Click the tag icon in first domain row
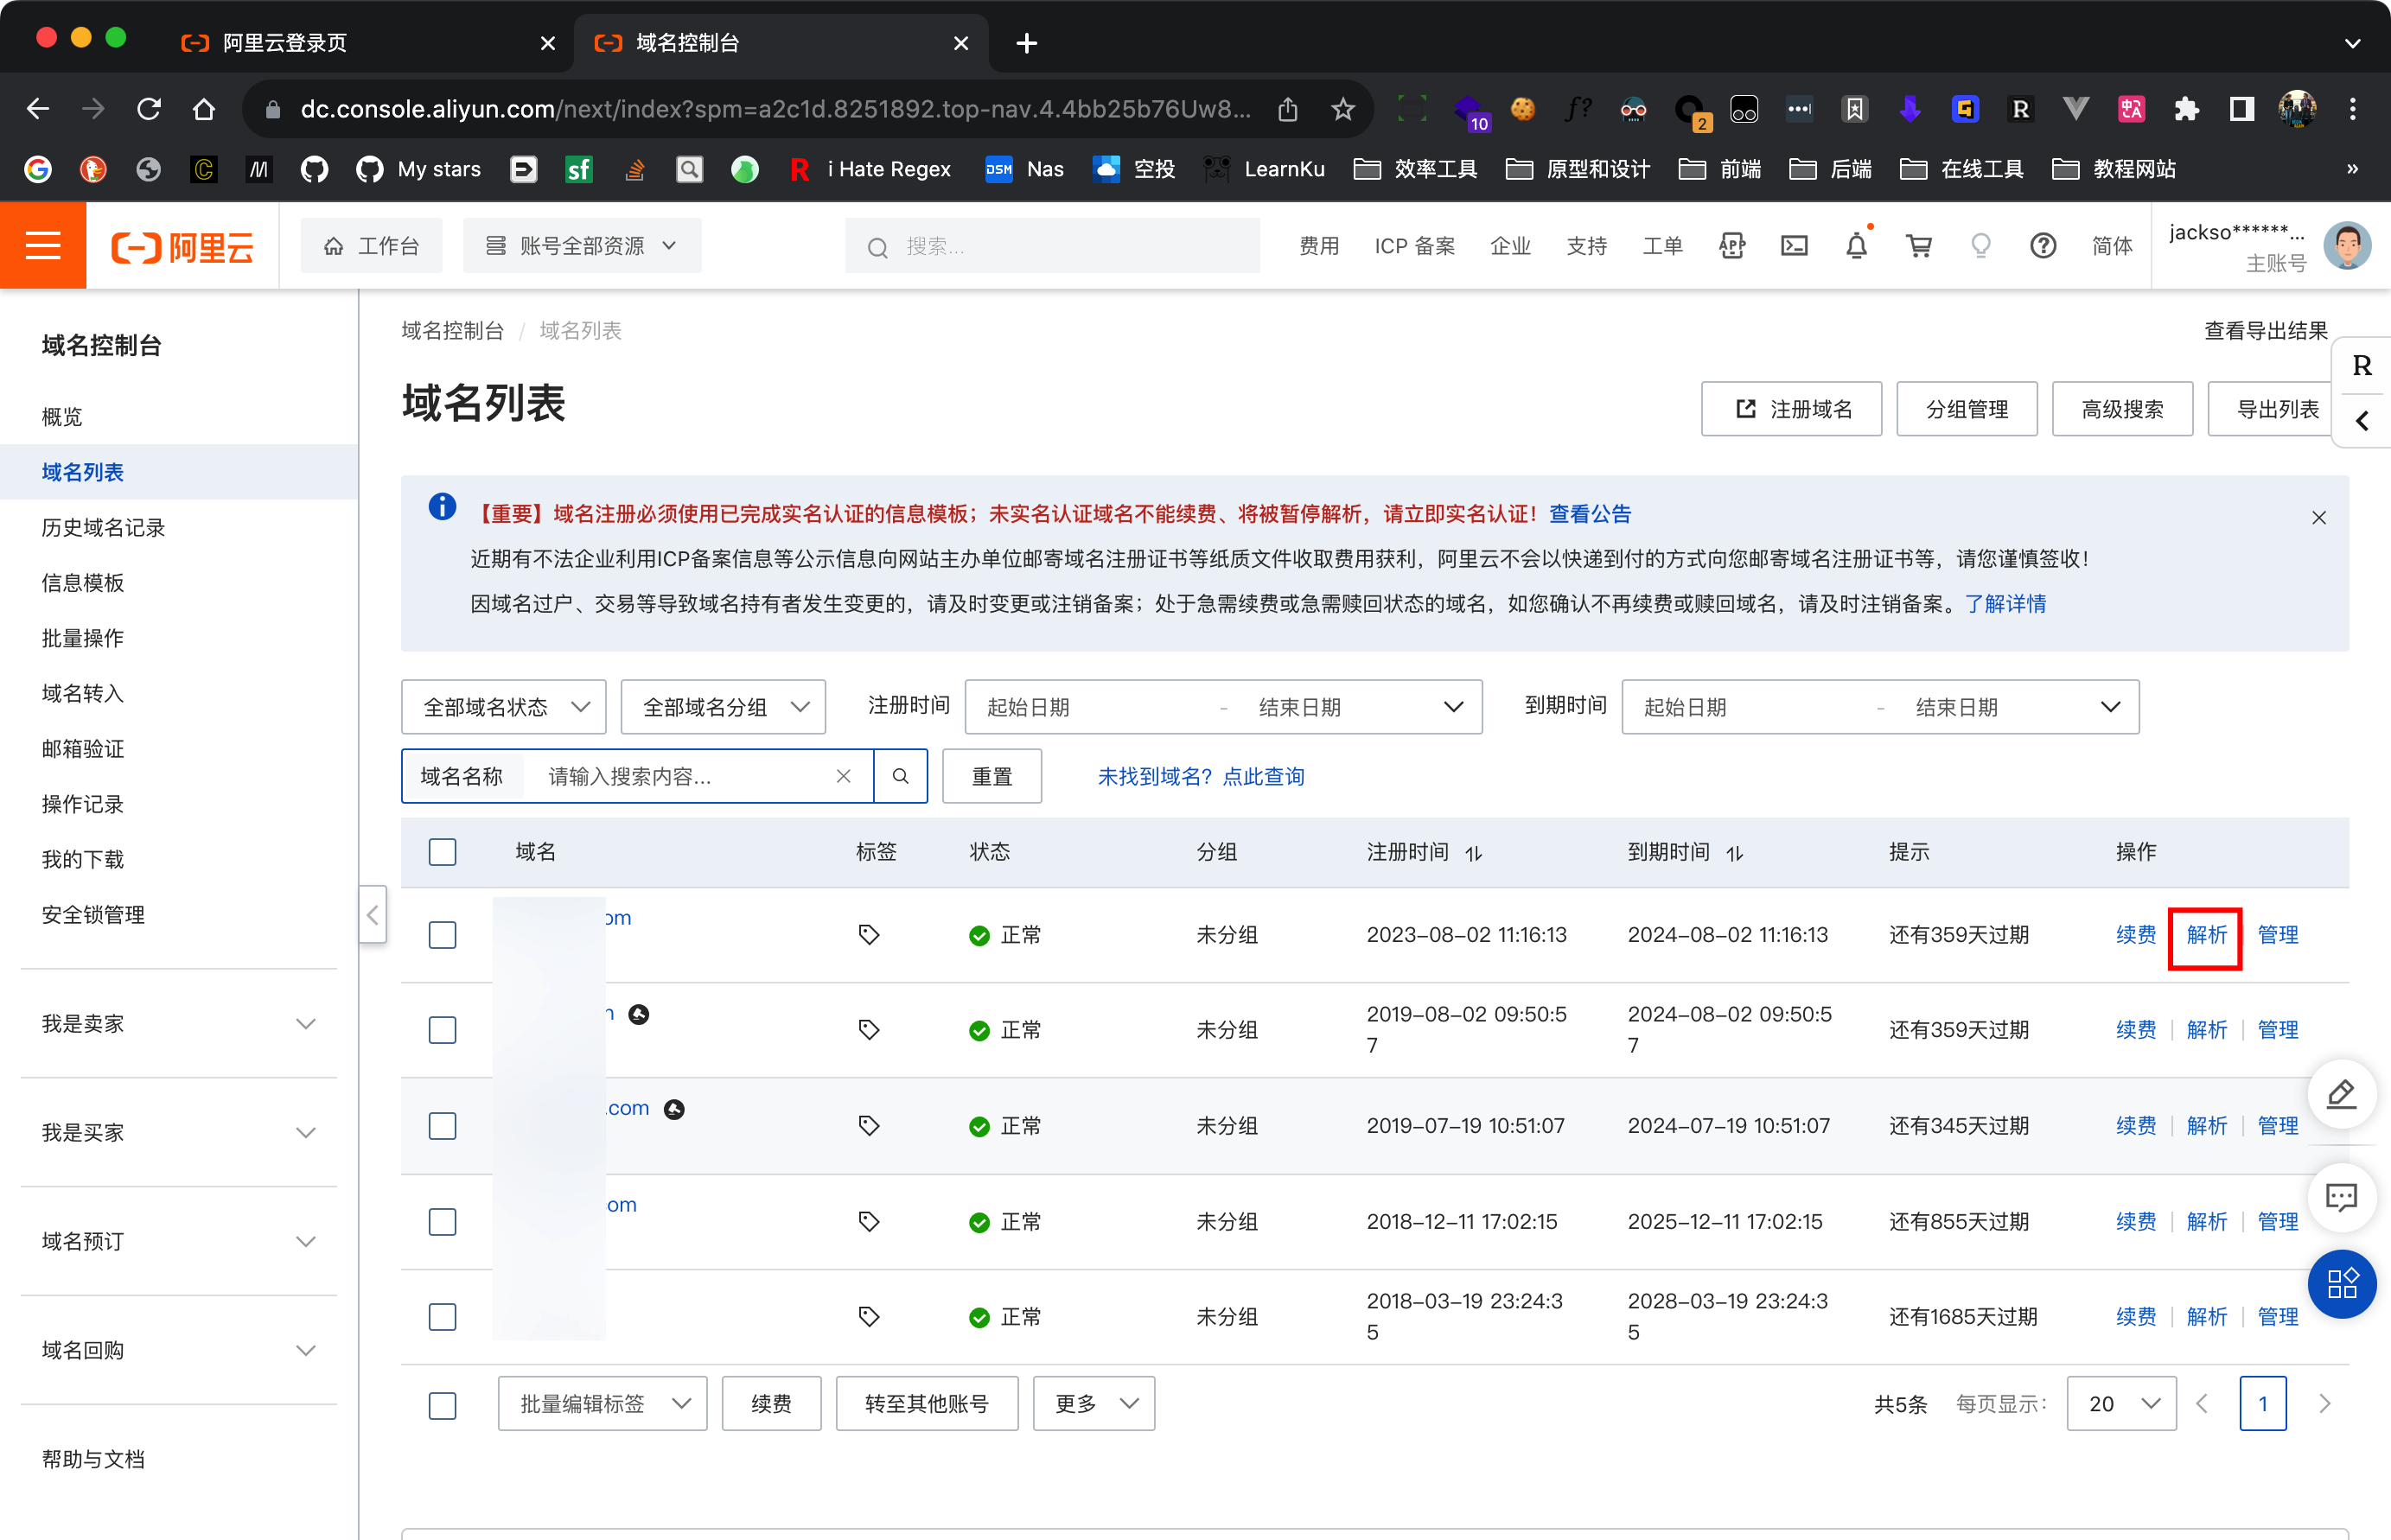2391x1540 pixels. click(x=869, y=935)
